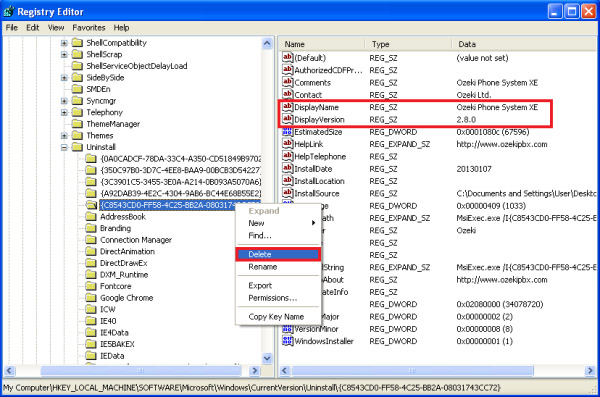The height and width of the screenshot is (397, 600).
Task: Click the SideBySide folder icon
Action: (x=78, y=77)
